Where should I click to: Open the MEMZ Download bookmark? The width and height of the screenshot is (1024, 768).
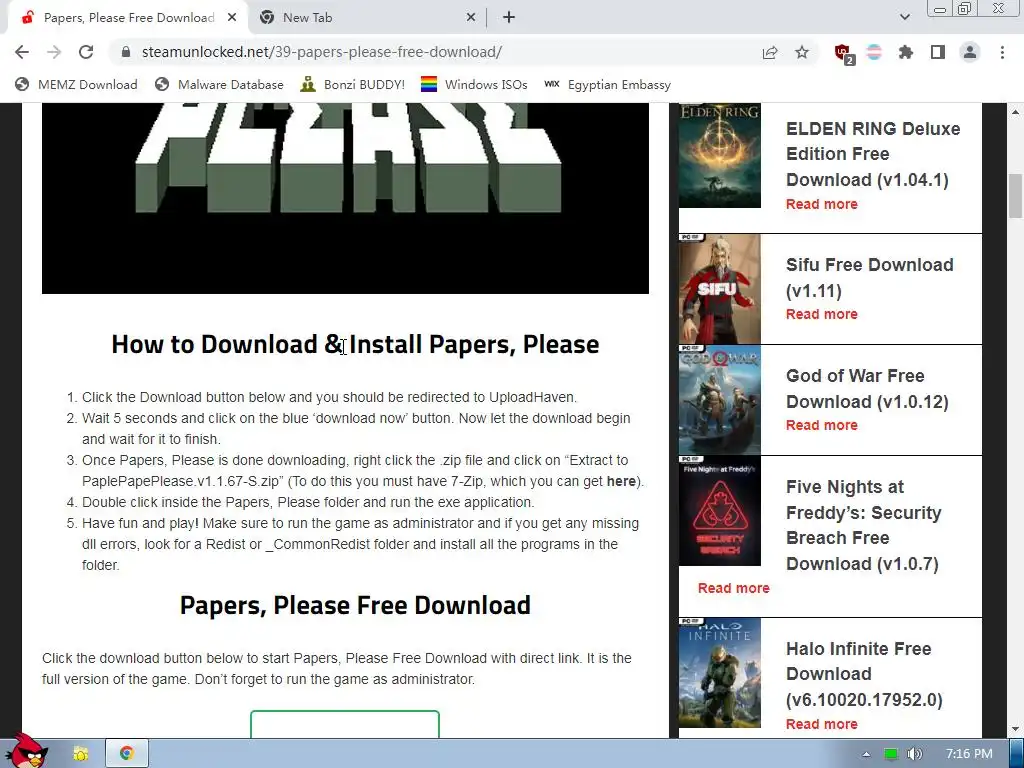[76, 85]
